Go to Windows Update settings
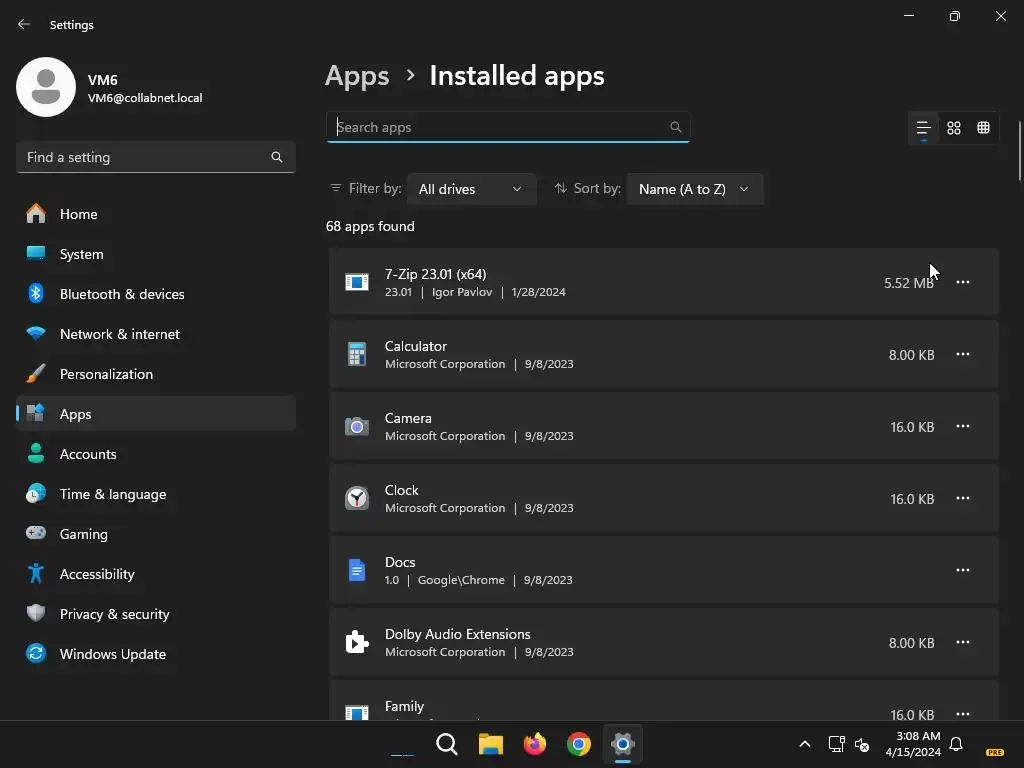This screenshot has height=768, width=1024. (x=112, y=654)
